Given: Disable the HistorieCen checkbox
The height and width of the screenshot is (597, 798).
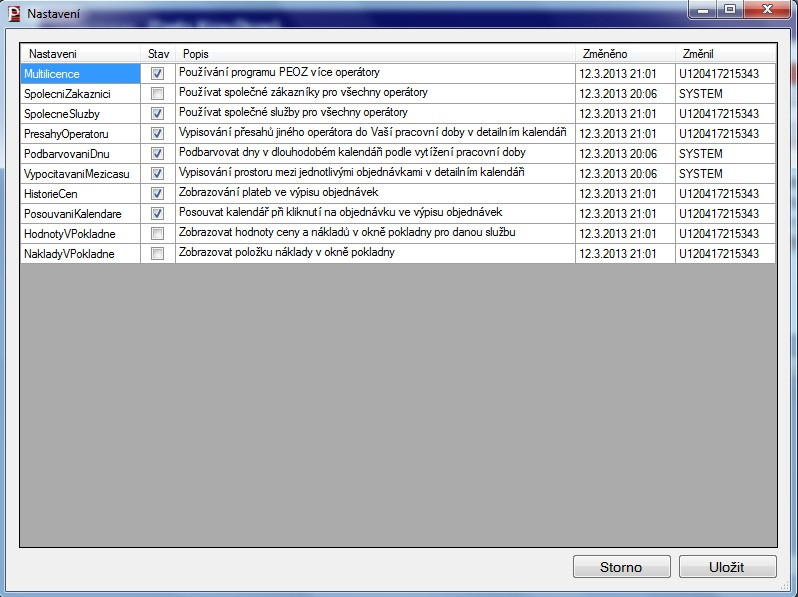Looking at the screenshot, I should [157, 193].
